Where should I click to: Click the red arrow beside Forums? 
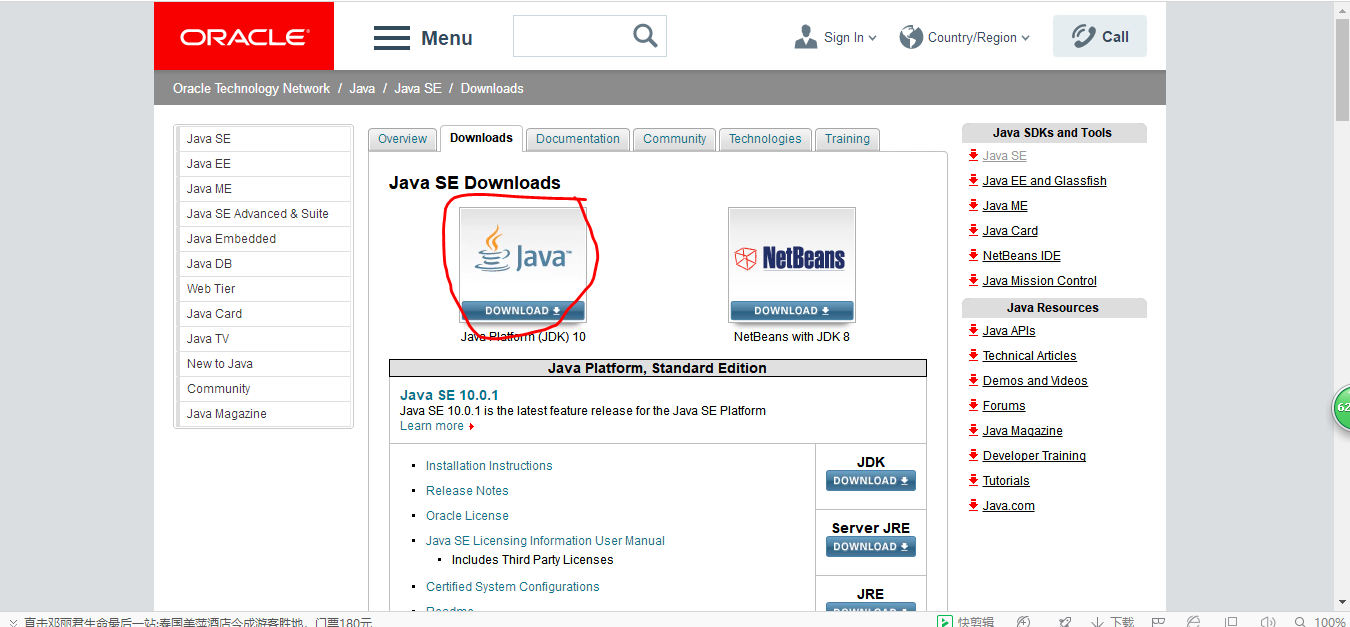coord(973,405)
